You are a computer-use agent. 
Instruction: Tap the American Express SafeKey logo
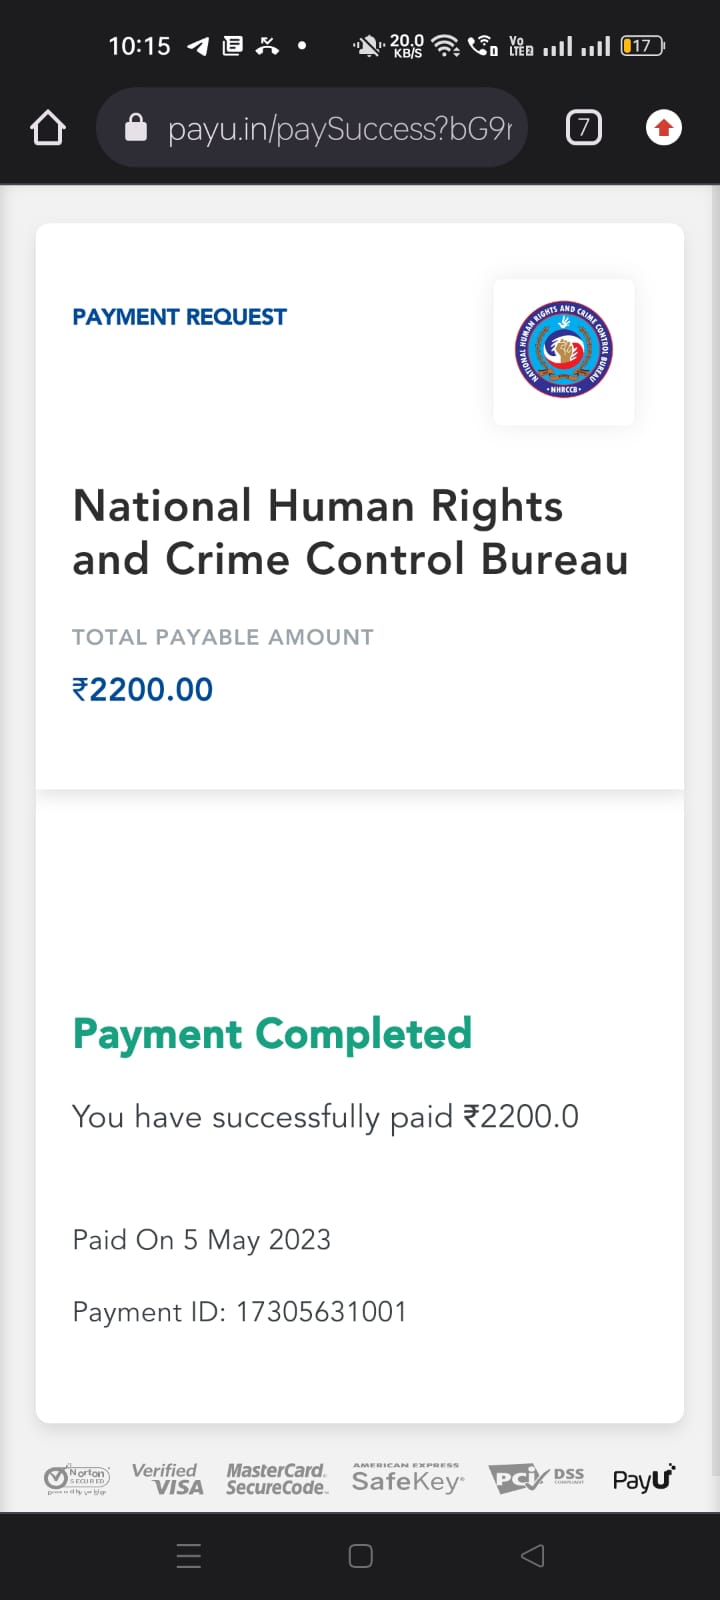[407, 1478]
